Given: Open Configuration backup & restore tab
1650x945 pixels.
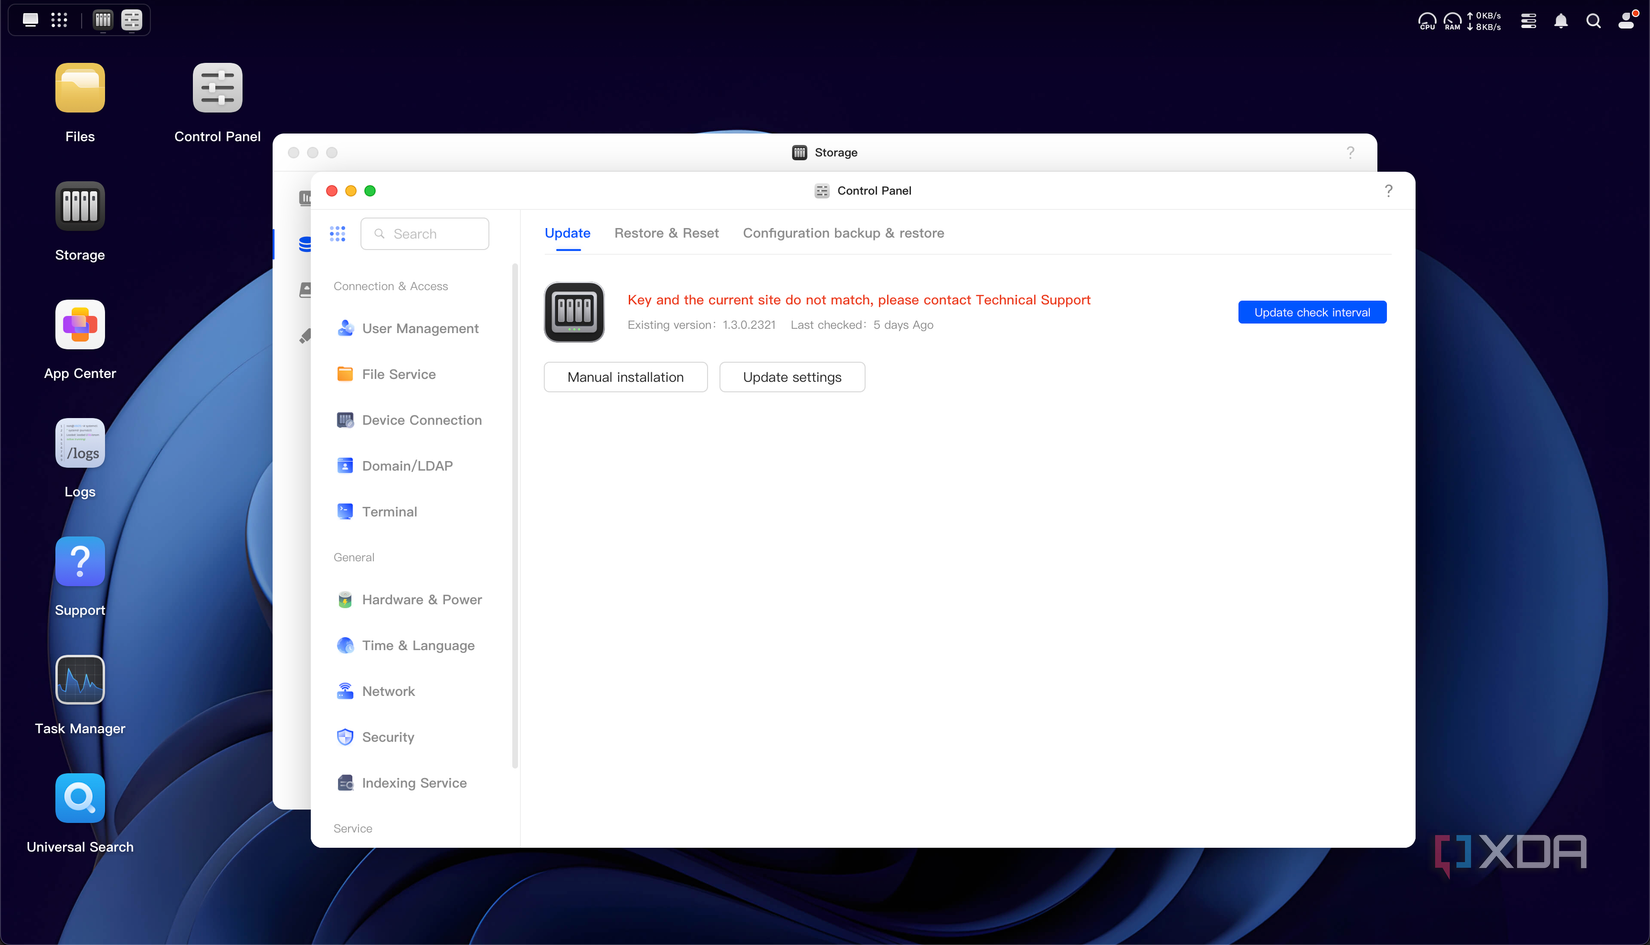Looking at the screenshot, I should pos(843,234).
